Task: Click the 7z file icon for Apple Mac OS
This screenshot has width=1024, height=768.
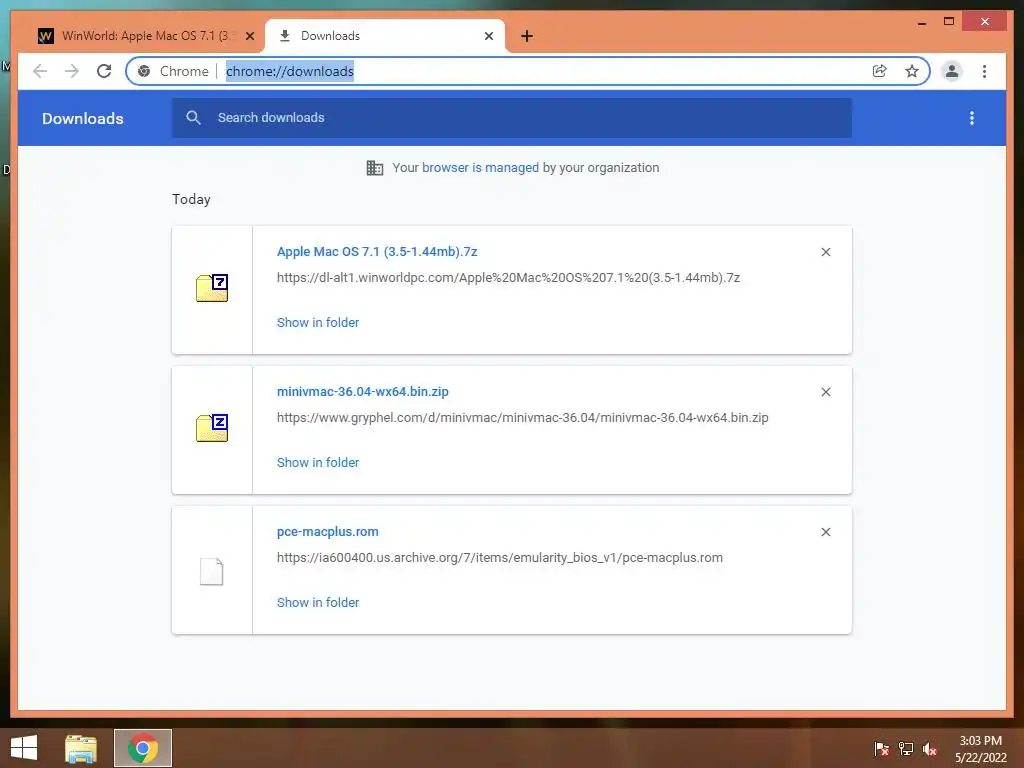Action: coord(212,287)
